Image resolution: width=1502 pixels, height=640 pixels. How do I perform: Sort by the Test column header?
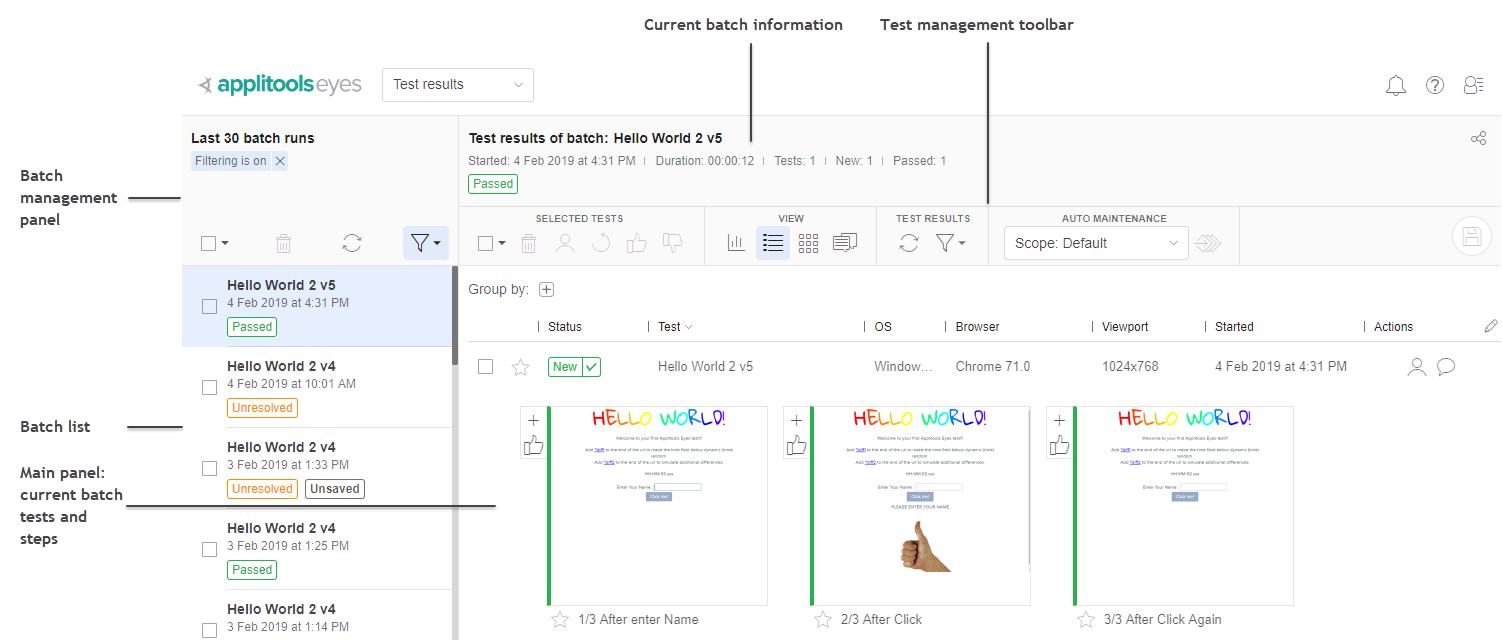674,327
